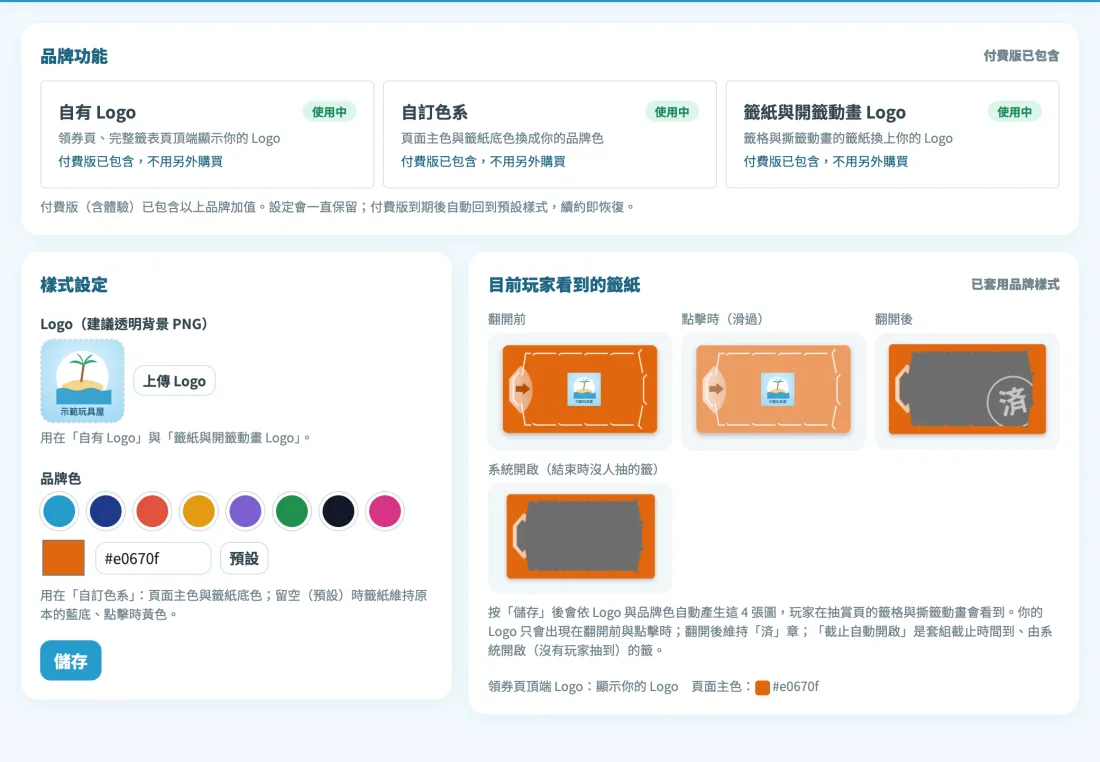The image size is (1100, 762).
Task: Click the #e0670f text beside 頁面主色
Action: (x=796, y=687)
